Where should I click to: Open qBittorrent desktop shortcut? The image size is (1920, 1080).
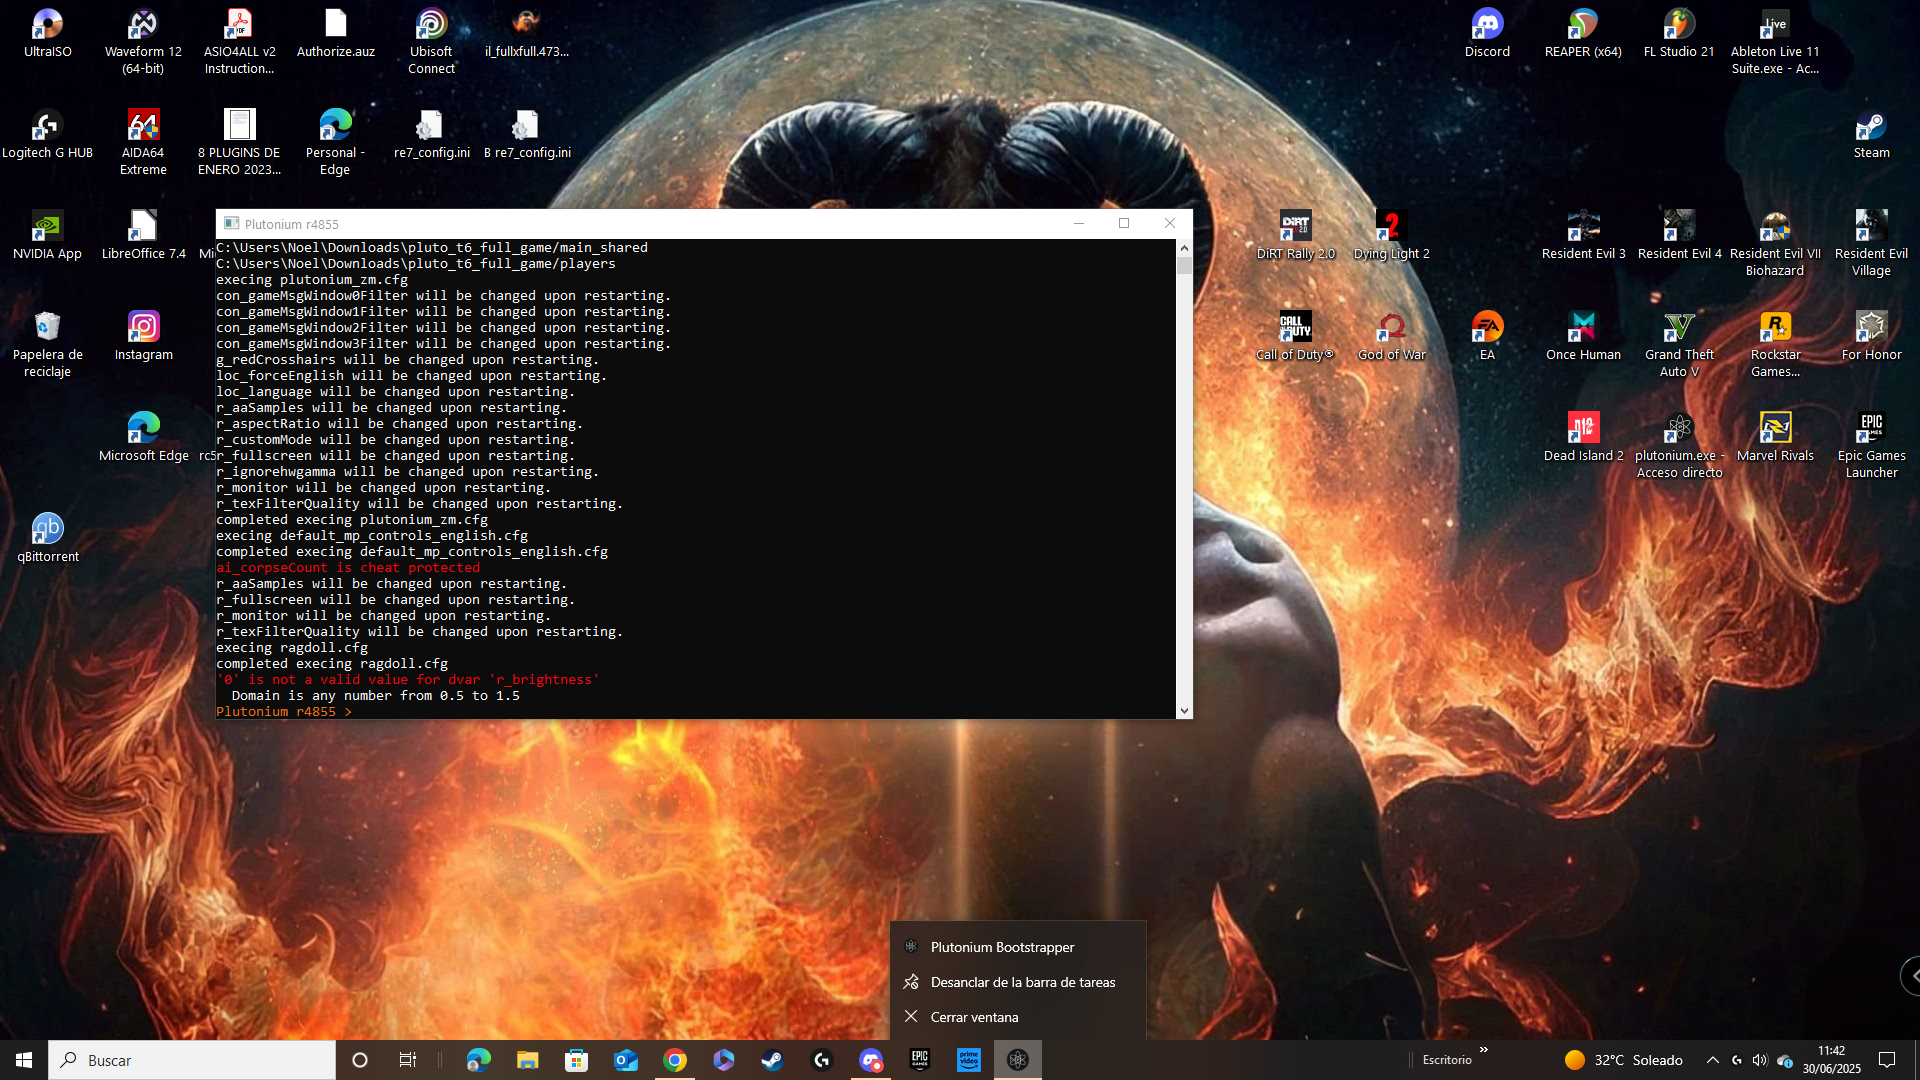click(47, 539)
